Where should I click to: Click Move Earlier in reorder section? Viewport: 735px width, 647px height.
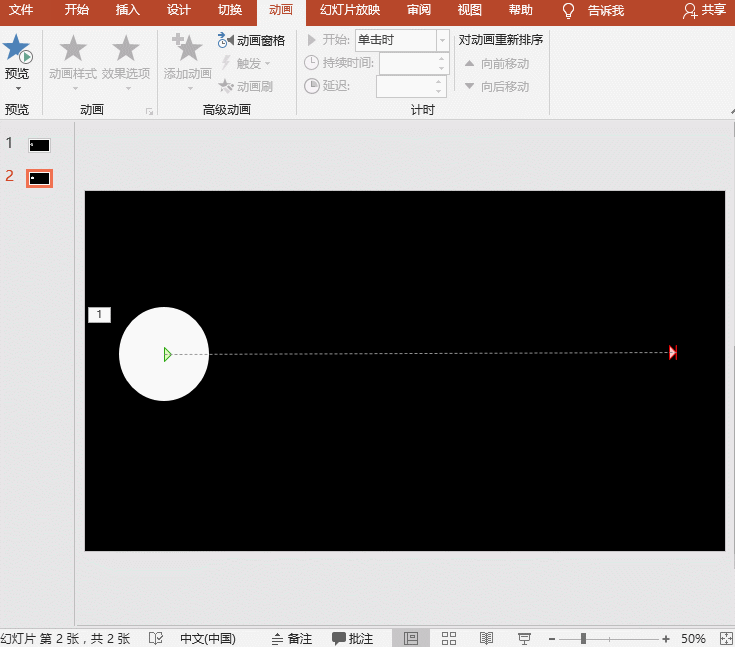[x=497, y=64]
